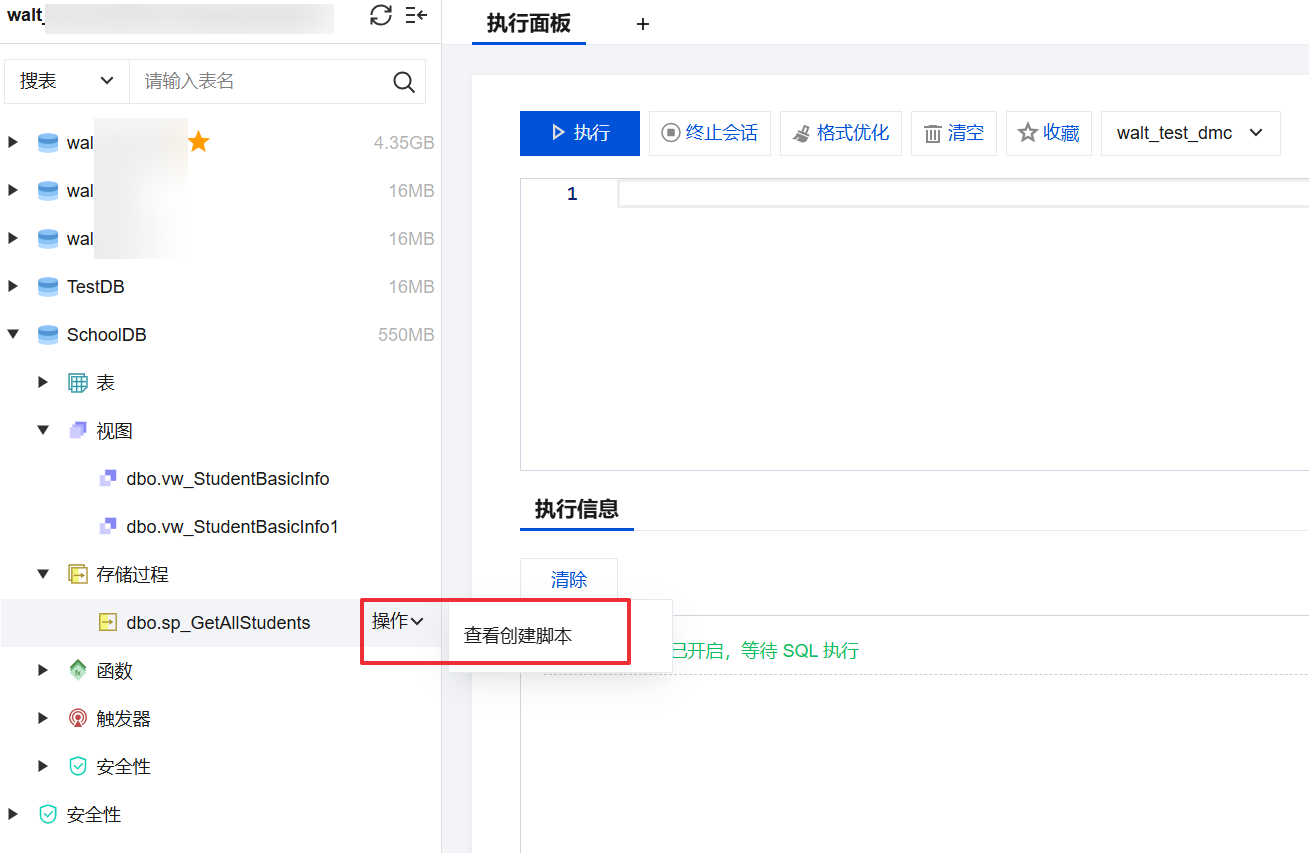
Task: Open the 操作 dropdown for sp_GetAllStudents
Action: pos(397,622)
